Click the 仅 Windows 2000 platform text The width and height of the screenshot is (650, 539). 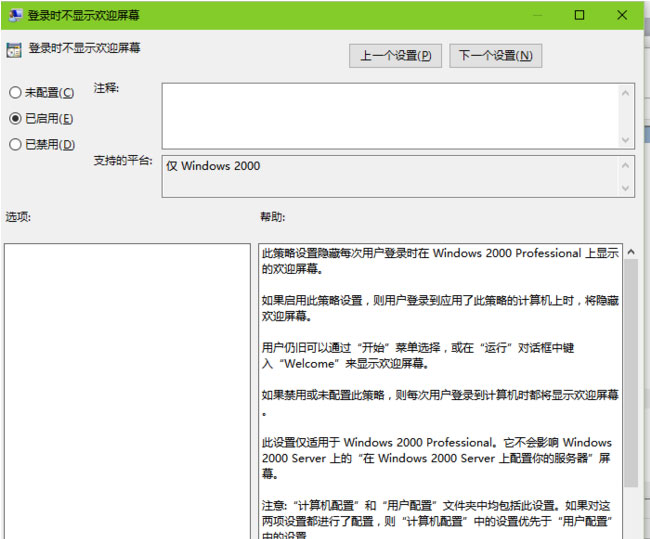pos(213,166)
